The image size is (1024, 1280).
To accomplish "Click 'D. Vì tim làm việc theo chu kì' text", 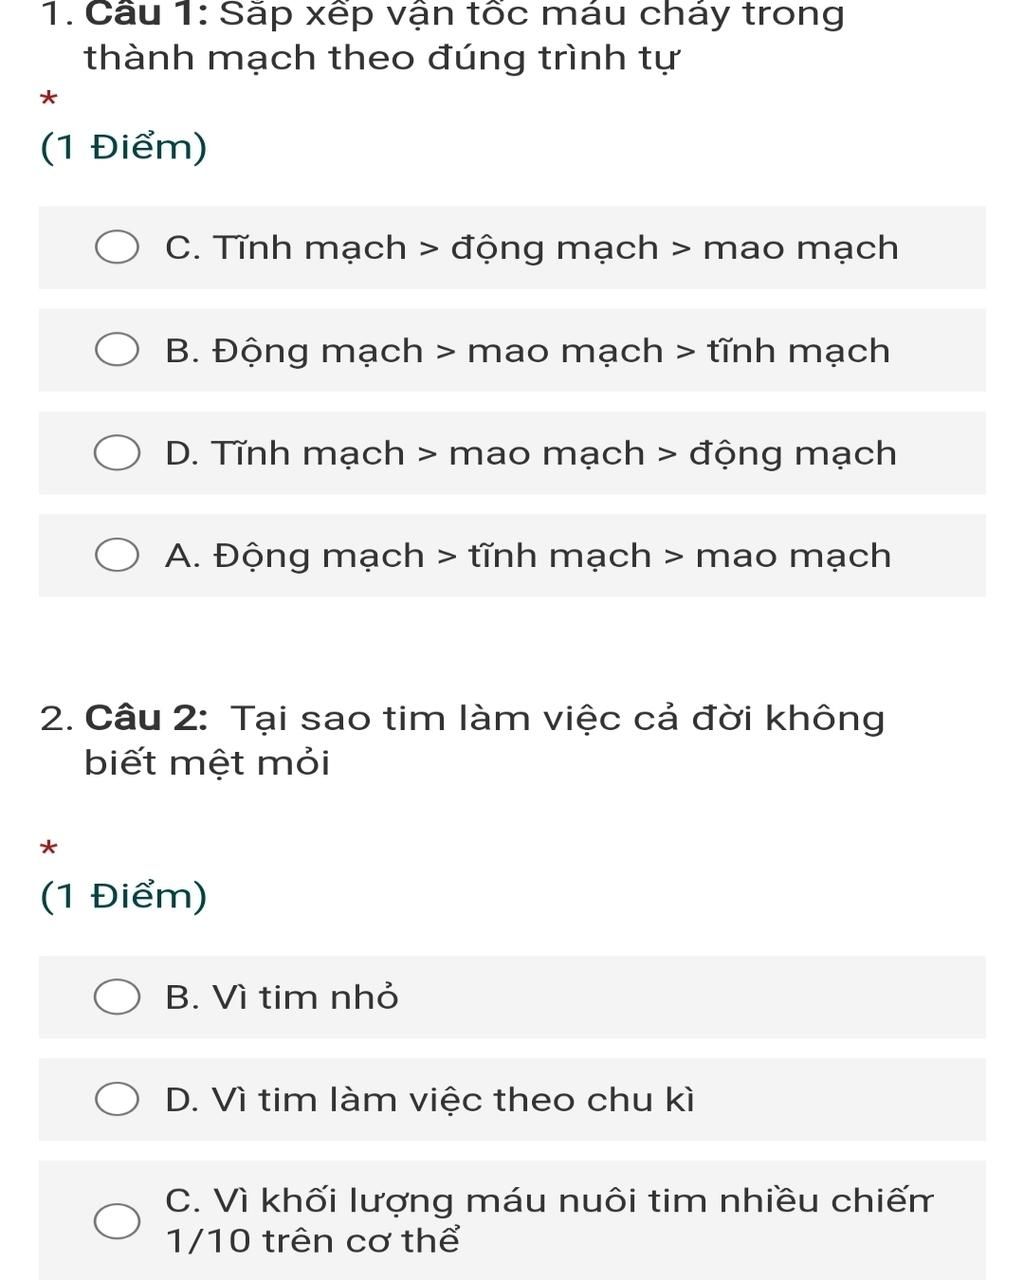I will click(x=429, y=1100).
